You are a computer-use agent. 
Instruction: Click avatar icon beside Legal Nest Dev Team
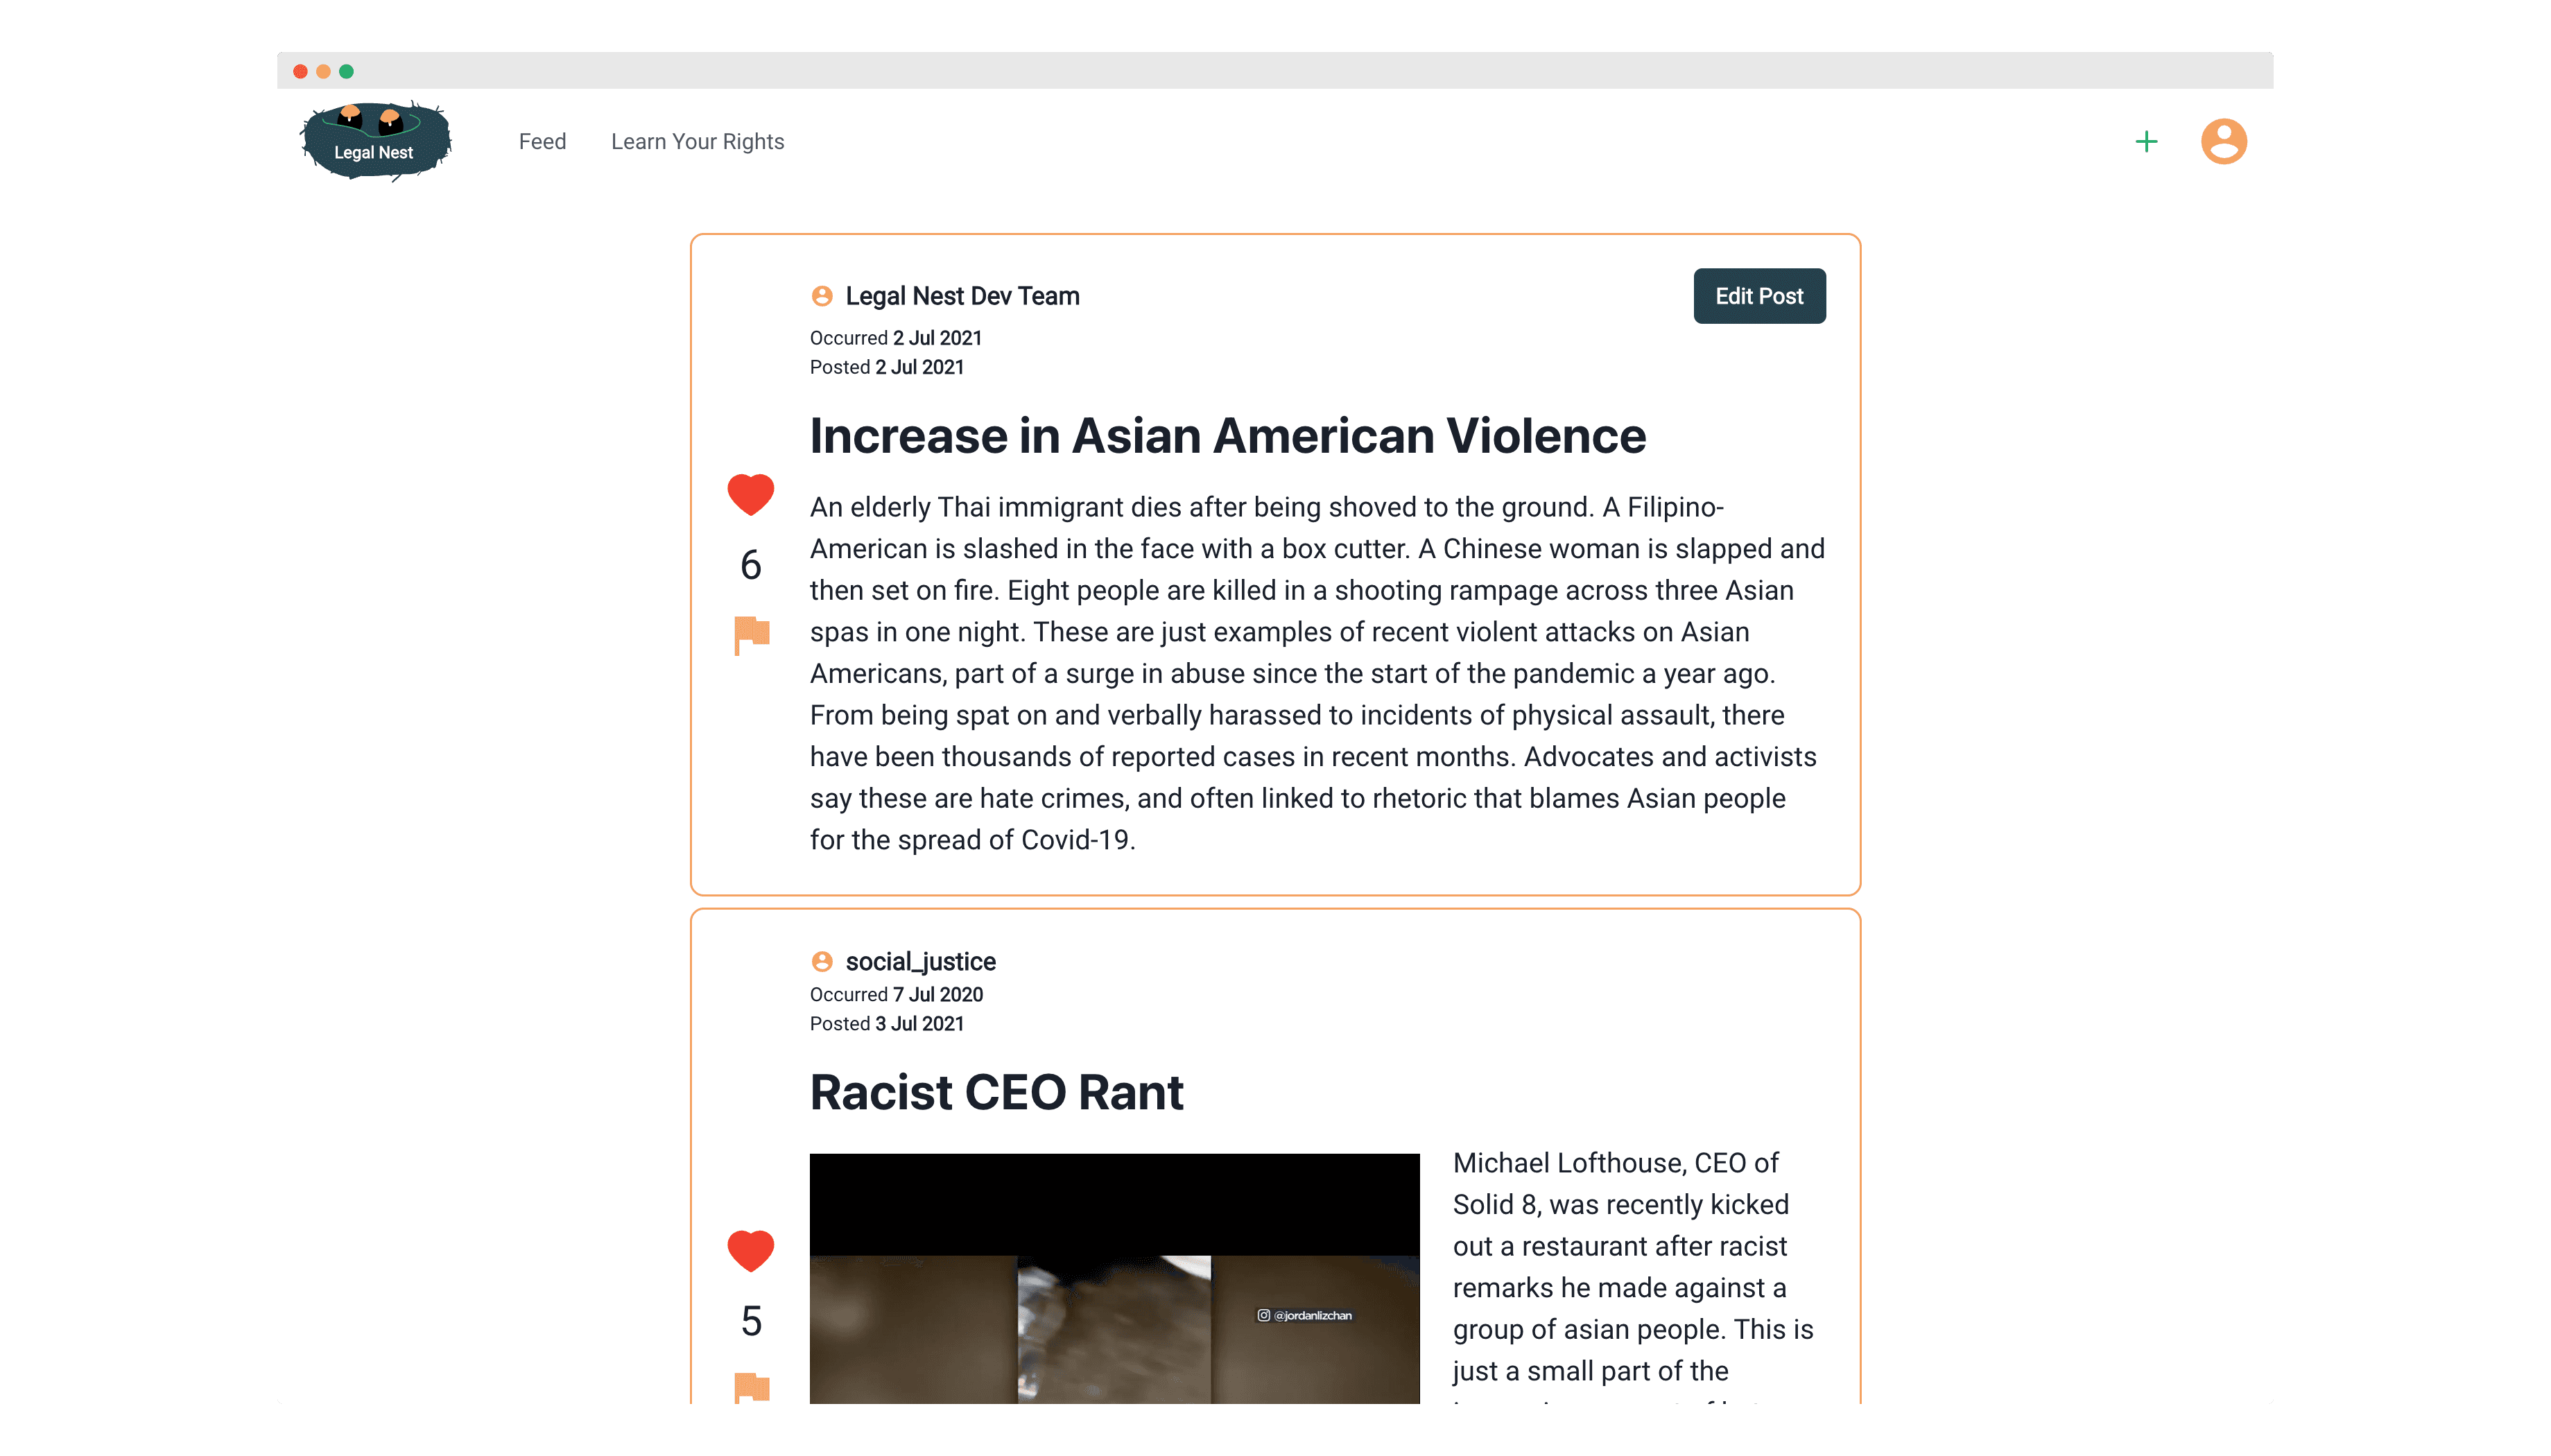[822, 296]
